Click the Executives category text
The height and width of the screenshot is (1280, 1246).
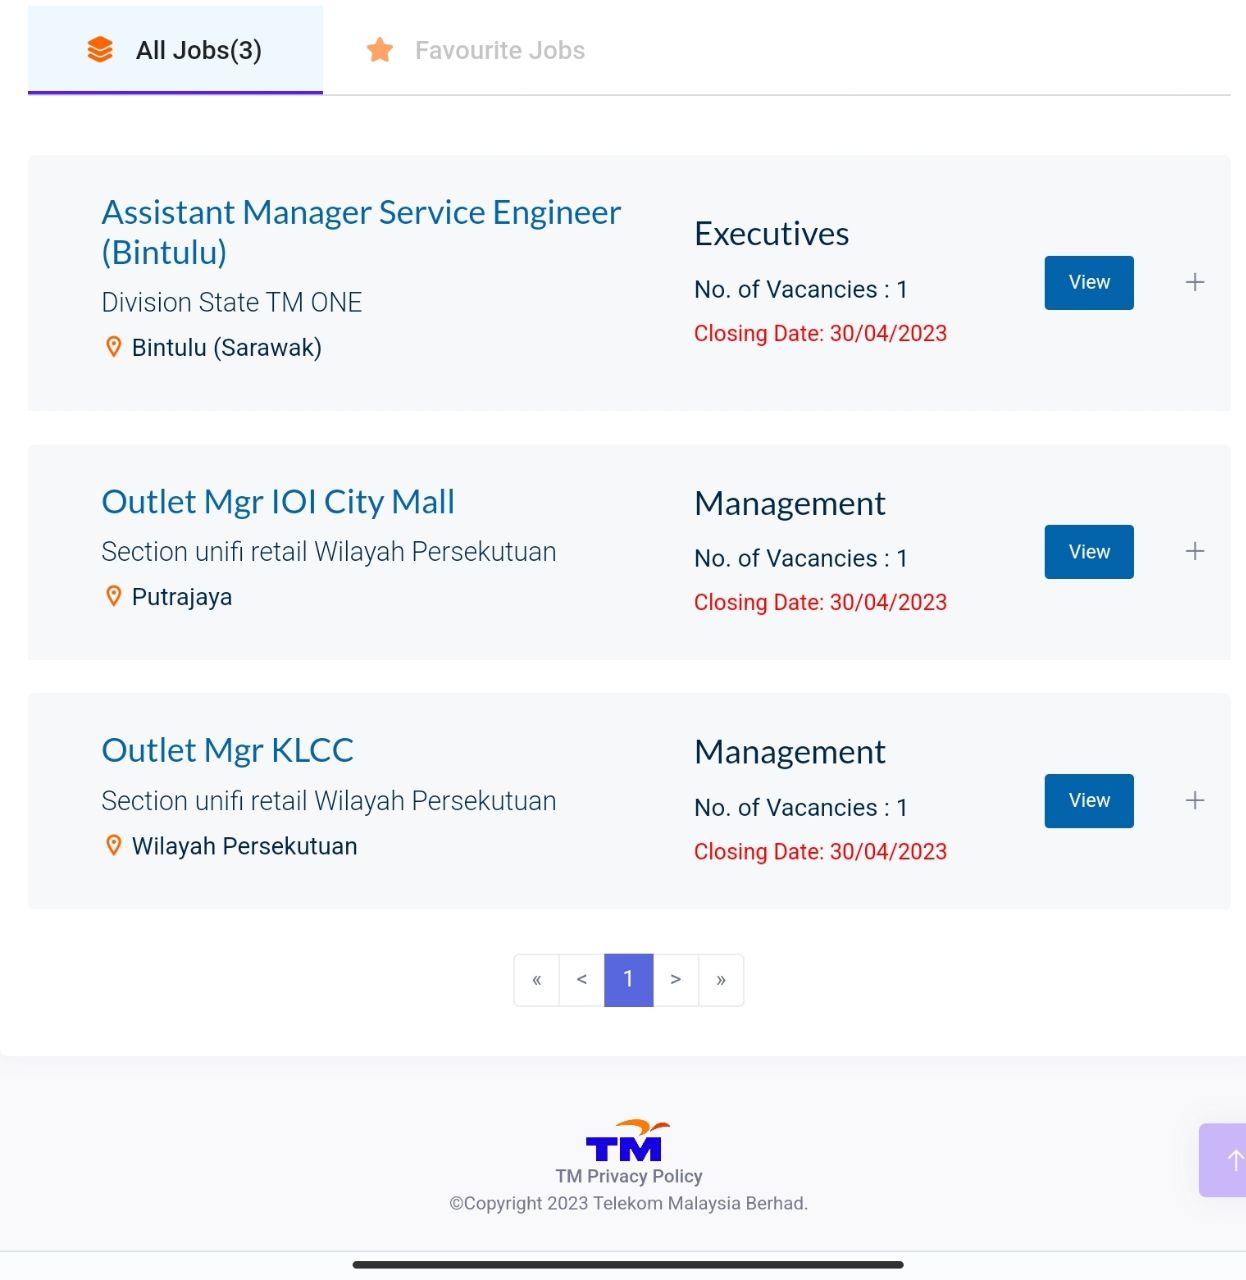pyautogui.click(x=772, y=234)
